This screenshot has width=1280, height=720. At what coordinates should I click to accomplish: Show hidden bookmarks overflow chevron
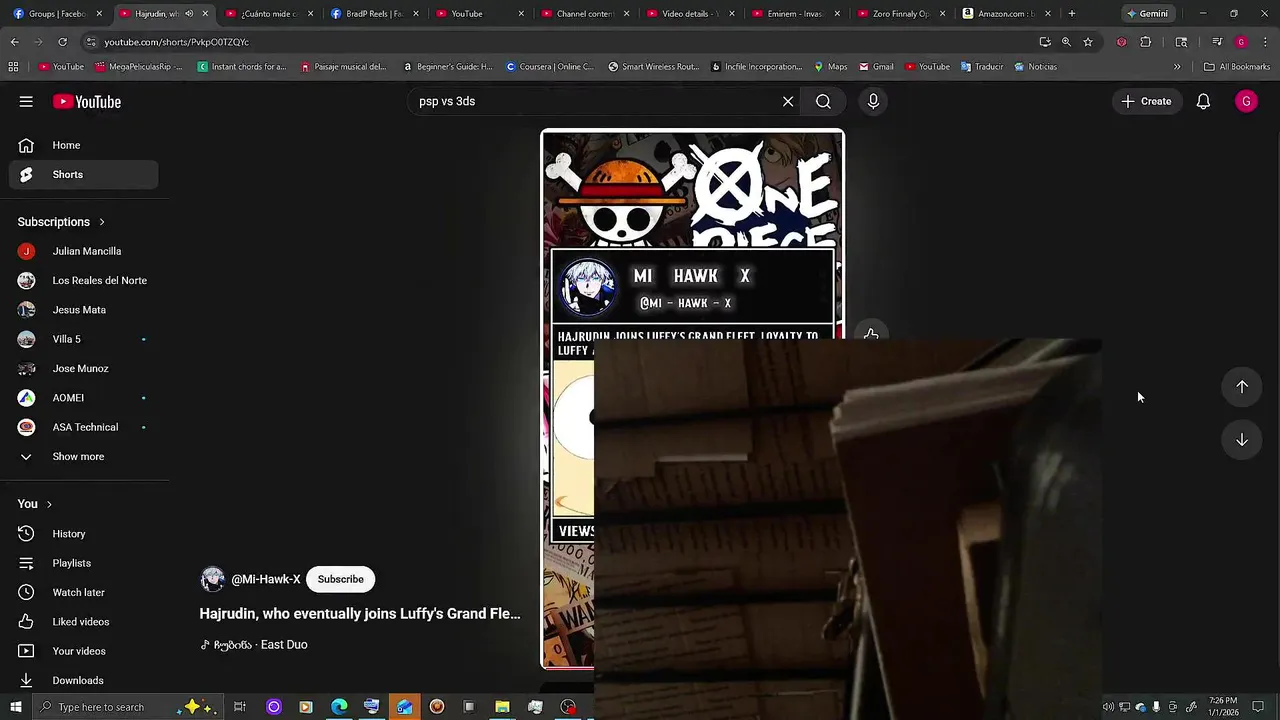(1177, 67)
